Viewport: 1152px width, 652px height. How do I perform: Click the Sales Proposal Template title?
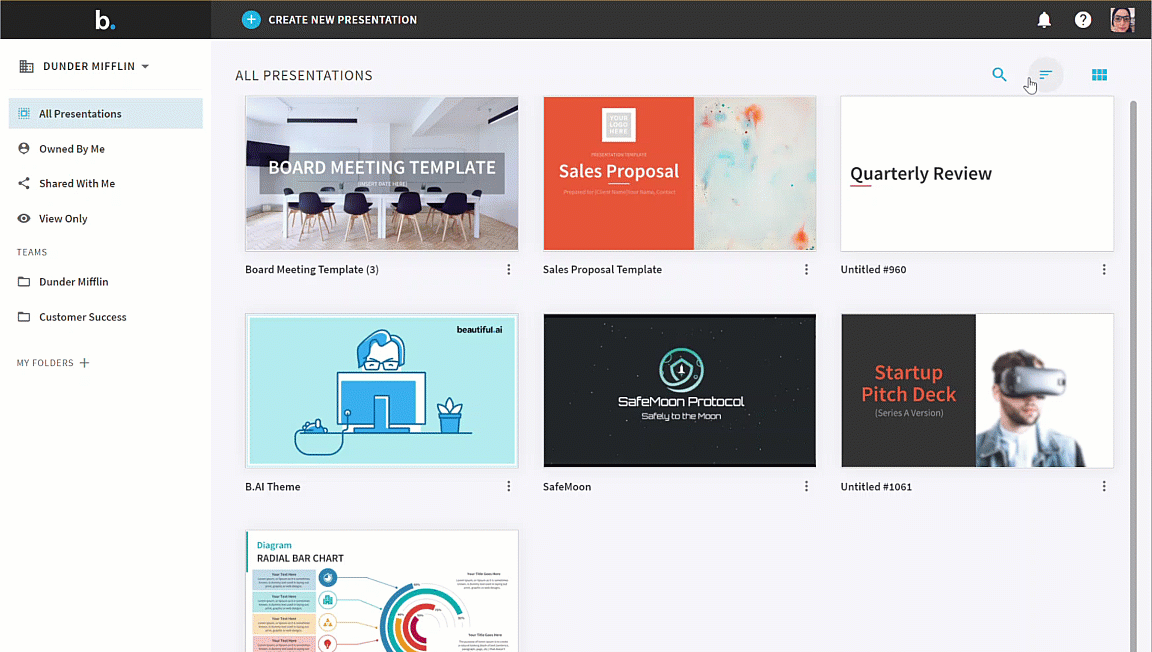[x=602, y=270]
